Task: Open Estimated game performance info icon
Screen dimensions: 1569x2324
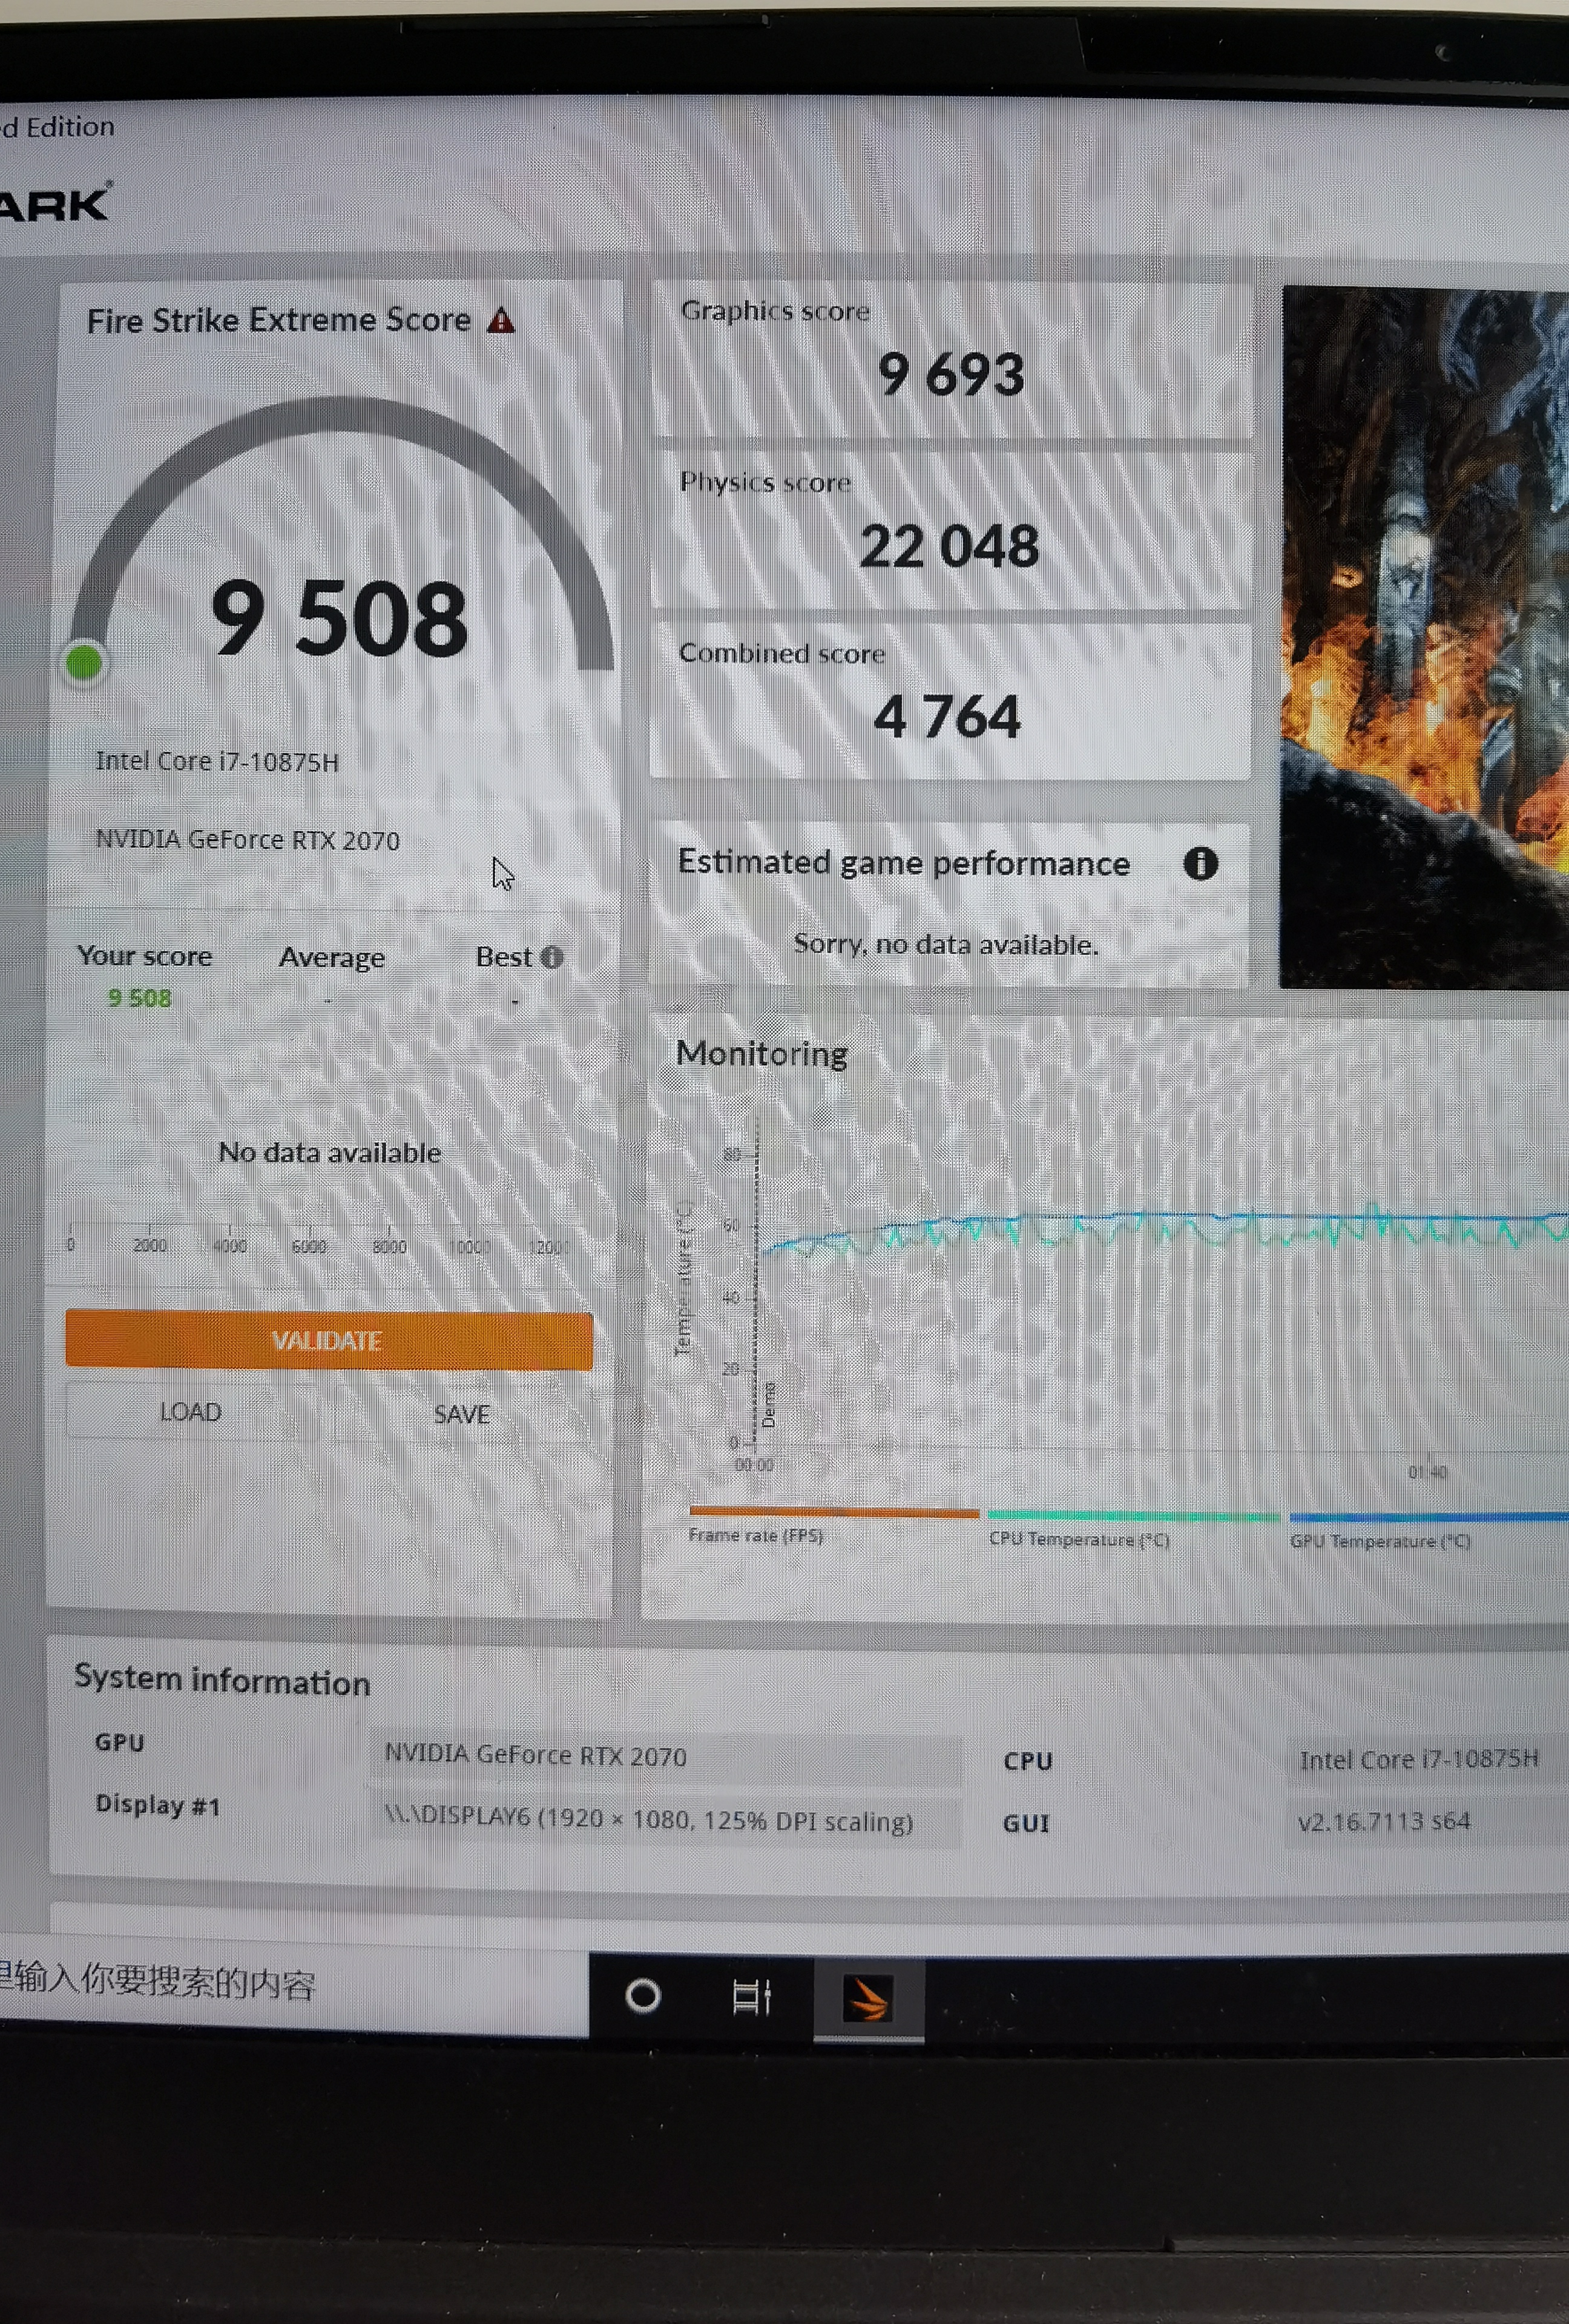Action: point(1200,863)
